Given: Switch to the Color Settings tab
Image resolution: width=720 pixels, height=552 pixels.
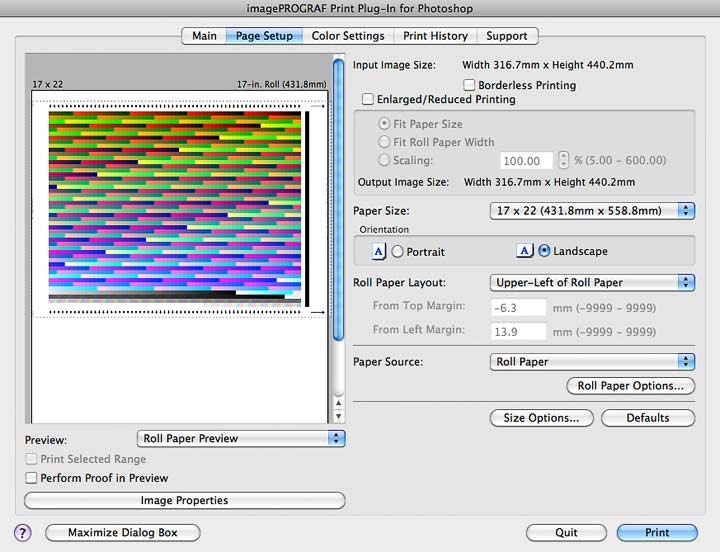Looking at the screenshot, I should coord(348,36).
